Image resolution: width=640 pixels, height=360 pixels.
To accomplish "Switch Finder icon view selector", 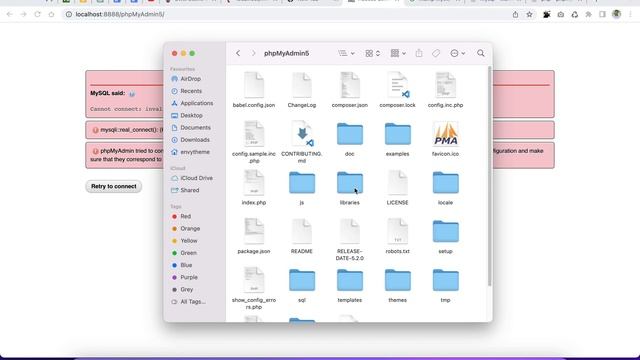I will tap(372, 53).
